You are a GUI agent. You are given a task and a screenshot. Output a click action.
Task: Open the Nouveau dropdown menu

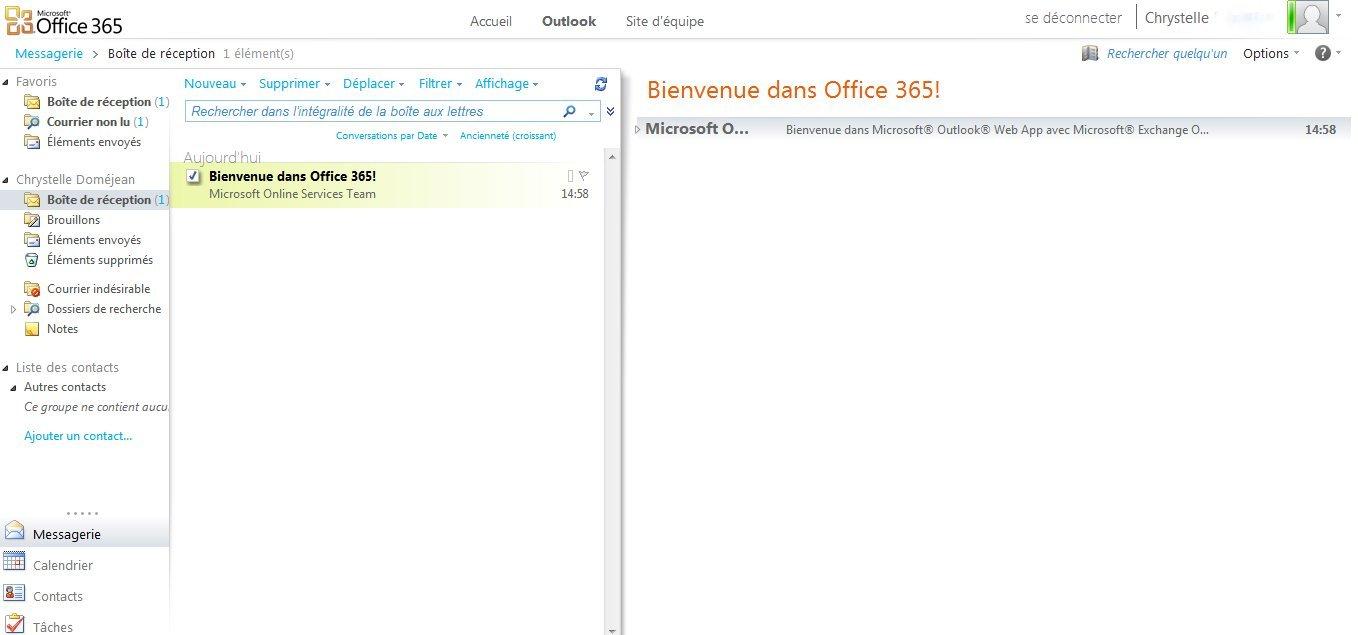pyautogui.click(x=215, y=84)
